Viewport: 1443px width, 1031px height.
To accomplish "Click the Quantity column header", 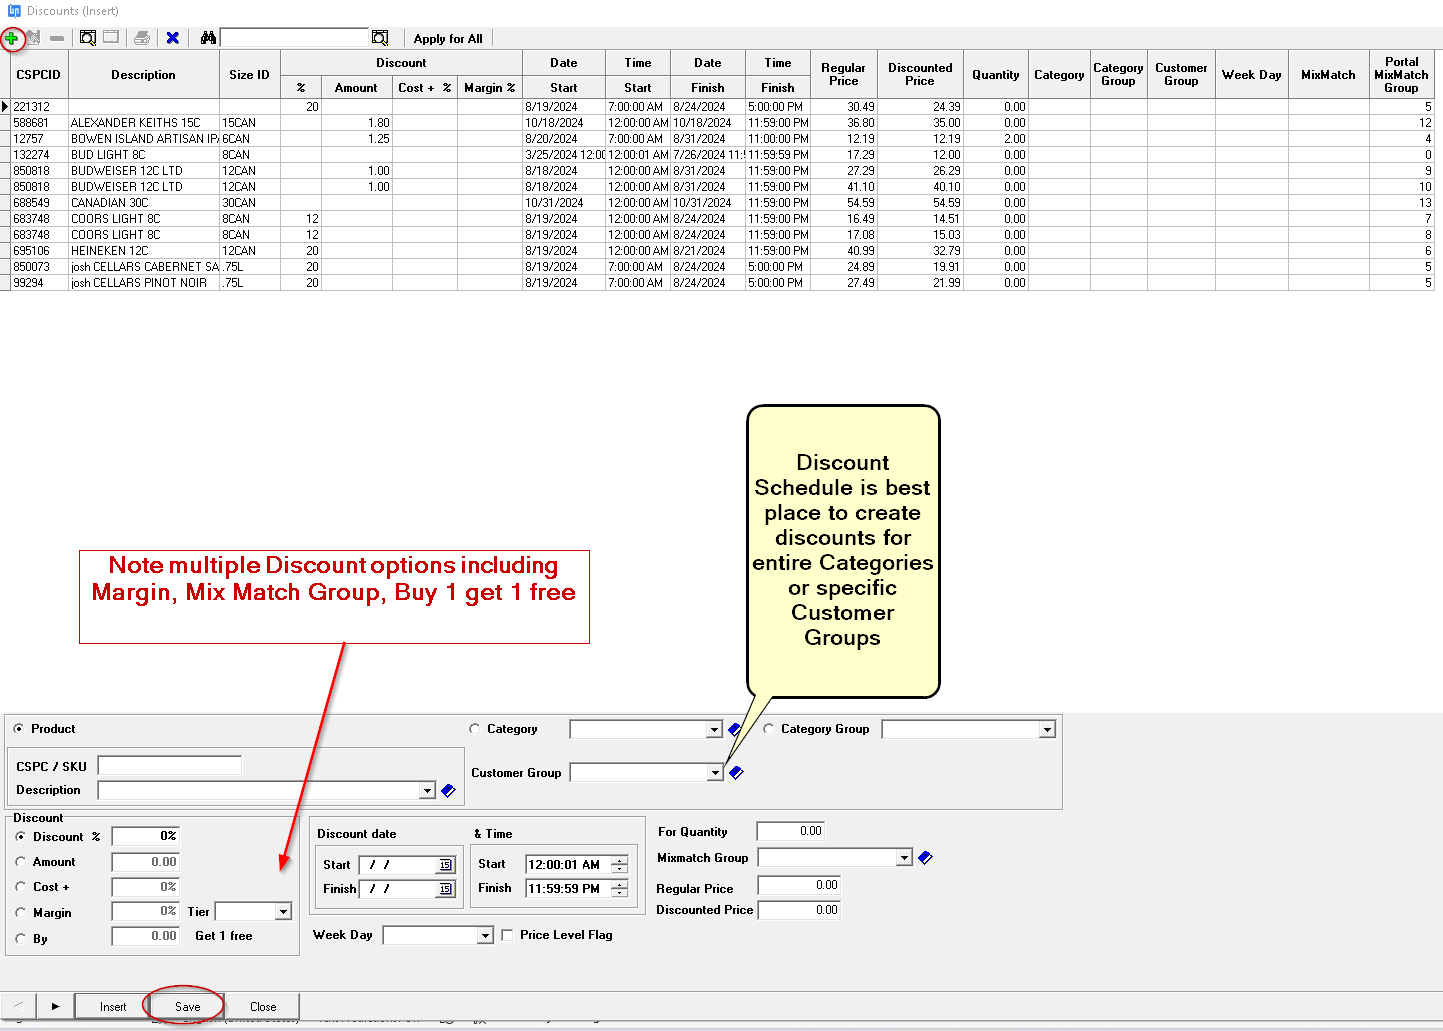I will pos(996,75).
